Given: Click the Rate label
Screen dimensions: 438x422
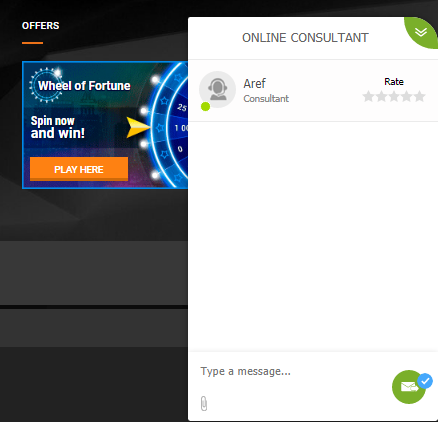Looking at the screenshot, I should 394,82.
